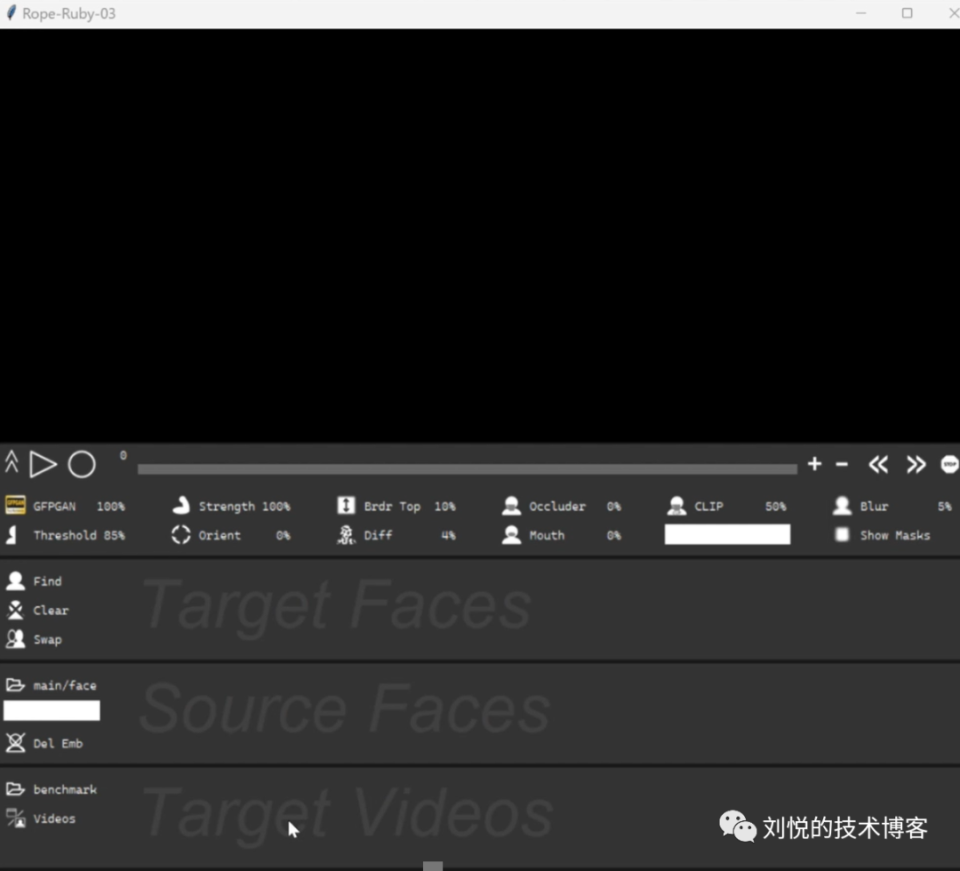Click the Del Emb button label
Viewport: 960px width, 871px height.
(x=58, y=744)
